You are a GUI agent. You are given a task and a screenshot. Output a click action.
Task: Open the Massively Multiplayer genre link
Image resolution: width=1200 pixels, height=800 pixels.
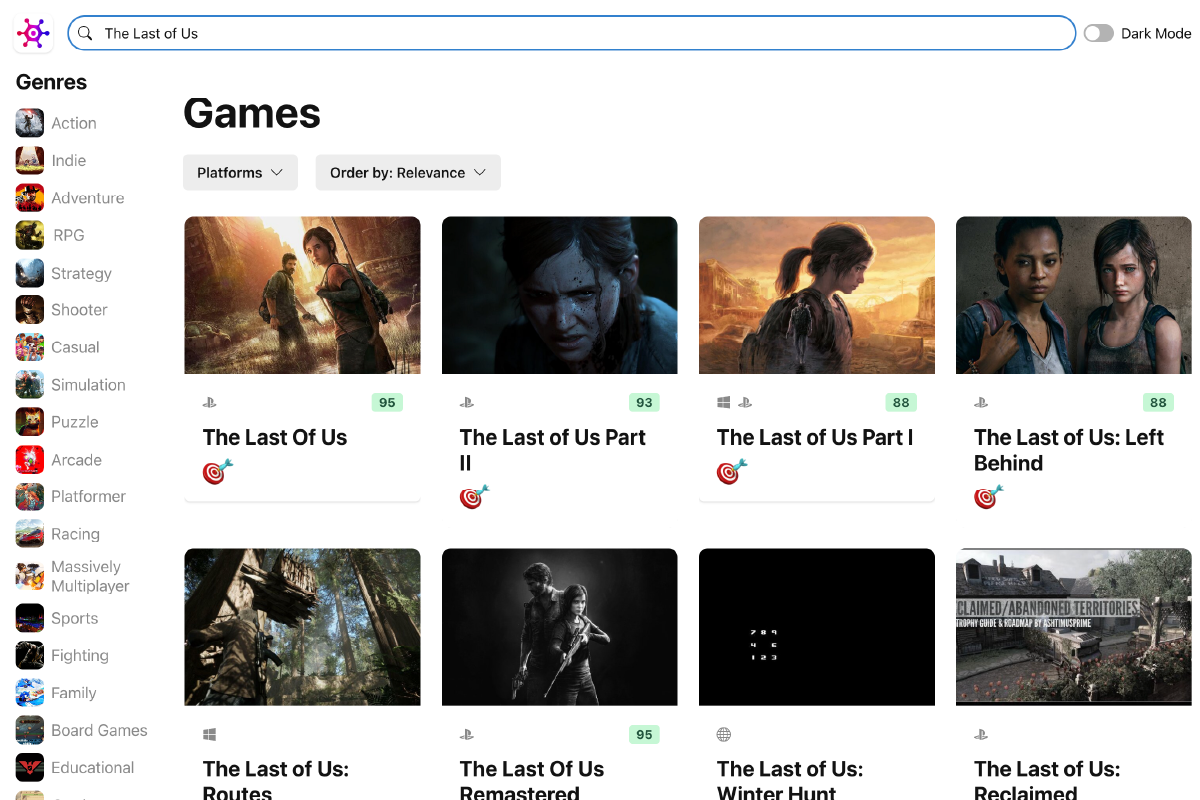91,576
